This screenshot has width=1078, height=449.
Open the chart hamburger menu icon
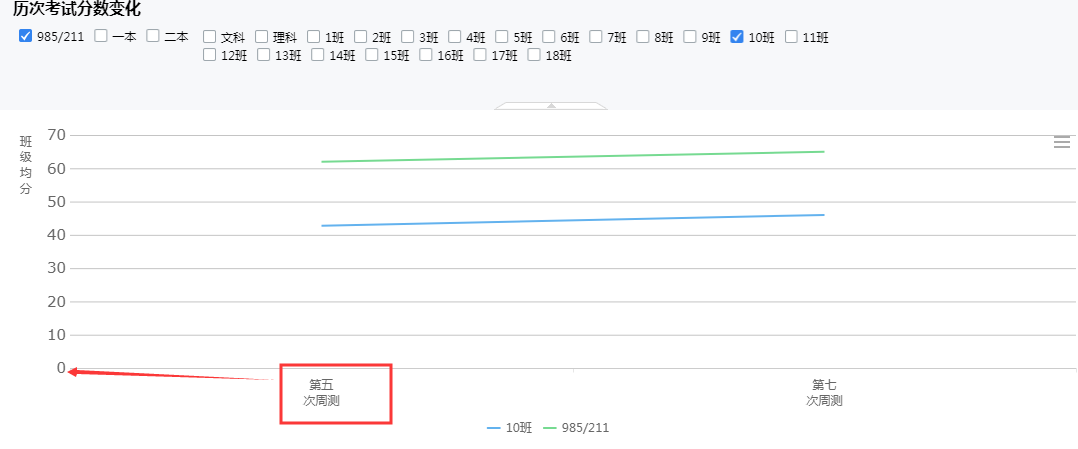click(1062, 142)
